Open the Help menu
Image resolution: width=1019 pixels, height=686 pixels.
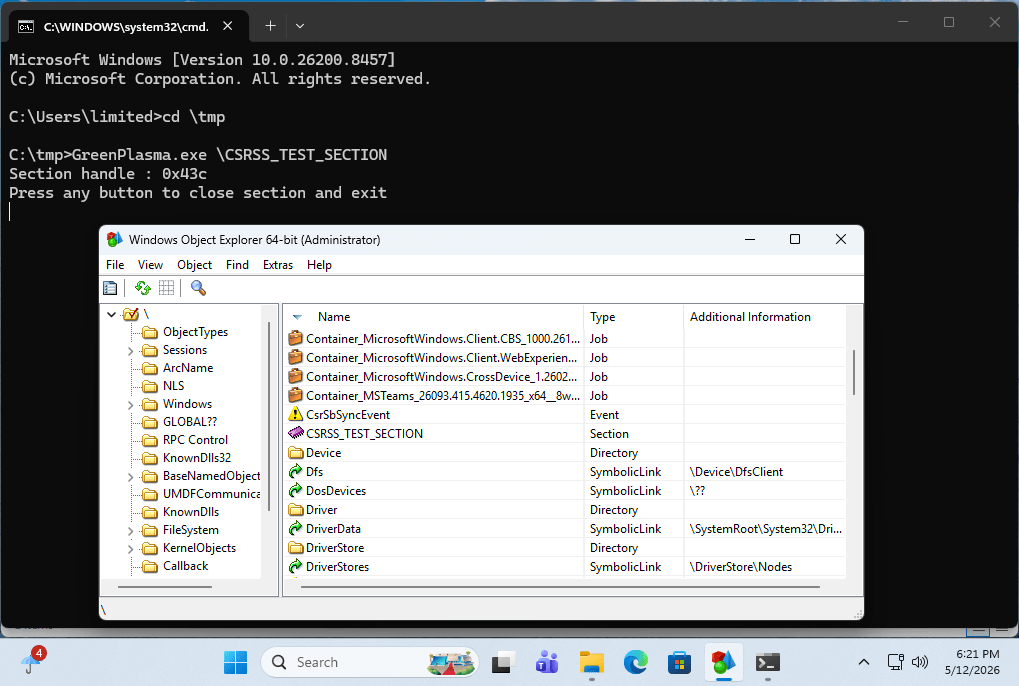tap(319, 264)
